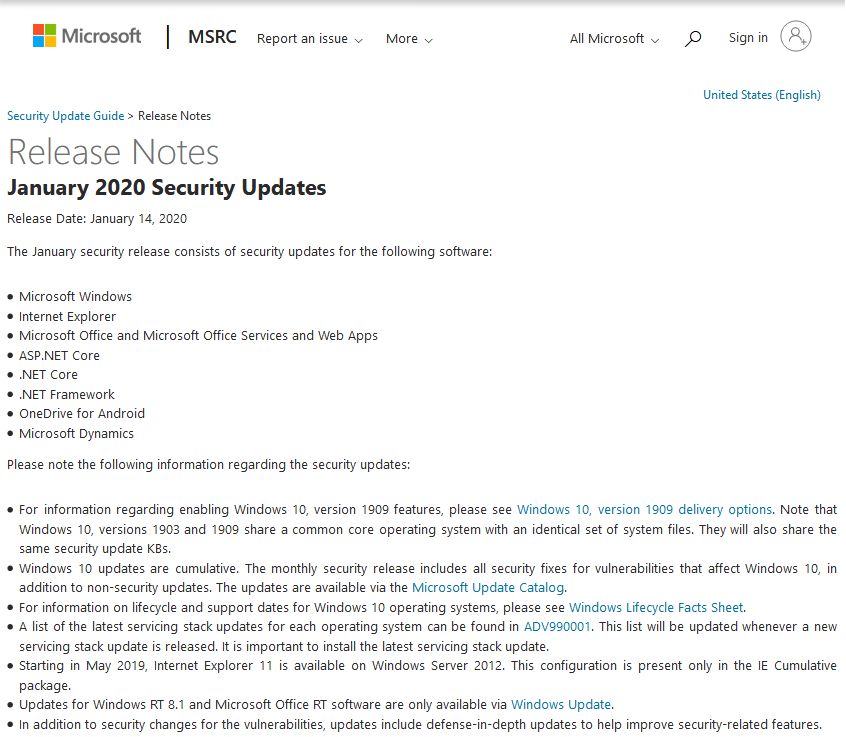This screenshot has height=737, width=846.
Task: Click the Microsoft Windows list item
Action: click(75, 296)
